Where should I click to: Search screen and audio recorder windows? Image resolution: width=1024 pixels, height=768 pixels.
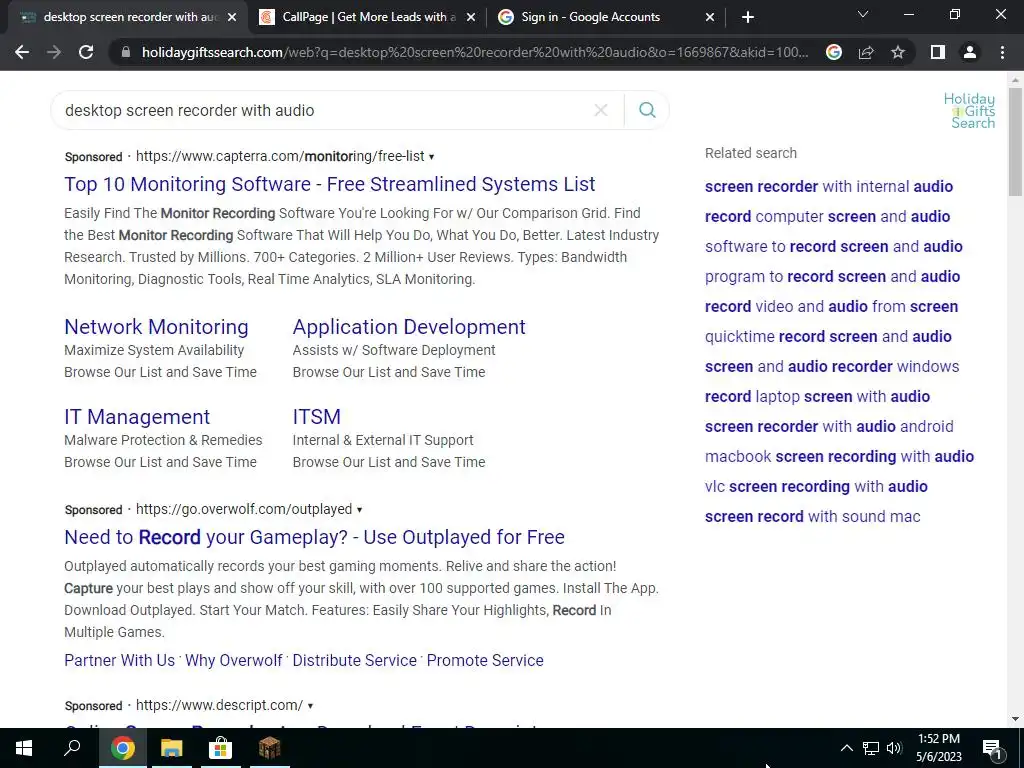point(832,366)
